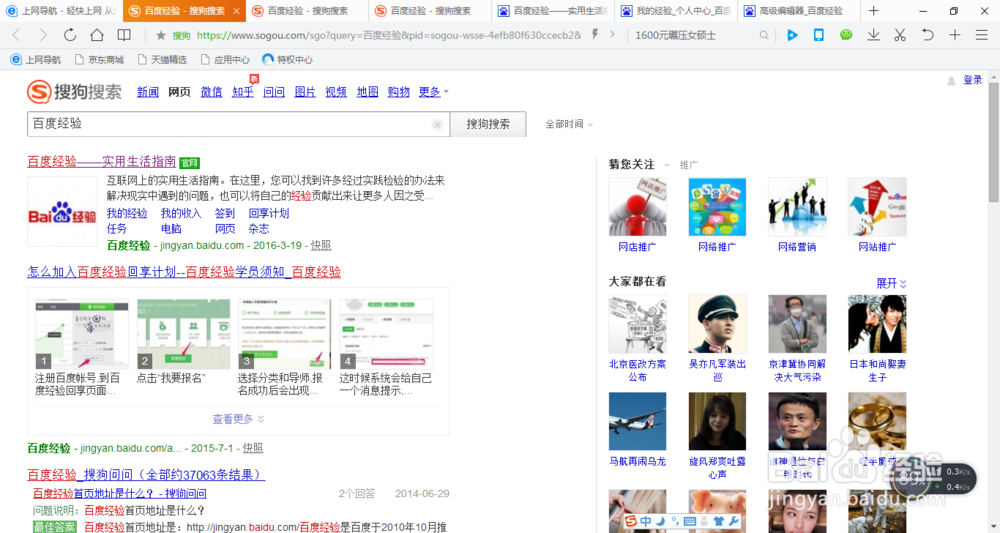Open the browser home page icon
The height and width of the screenshot is (533, 1000).
[x=97, y=35]
